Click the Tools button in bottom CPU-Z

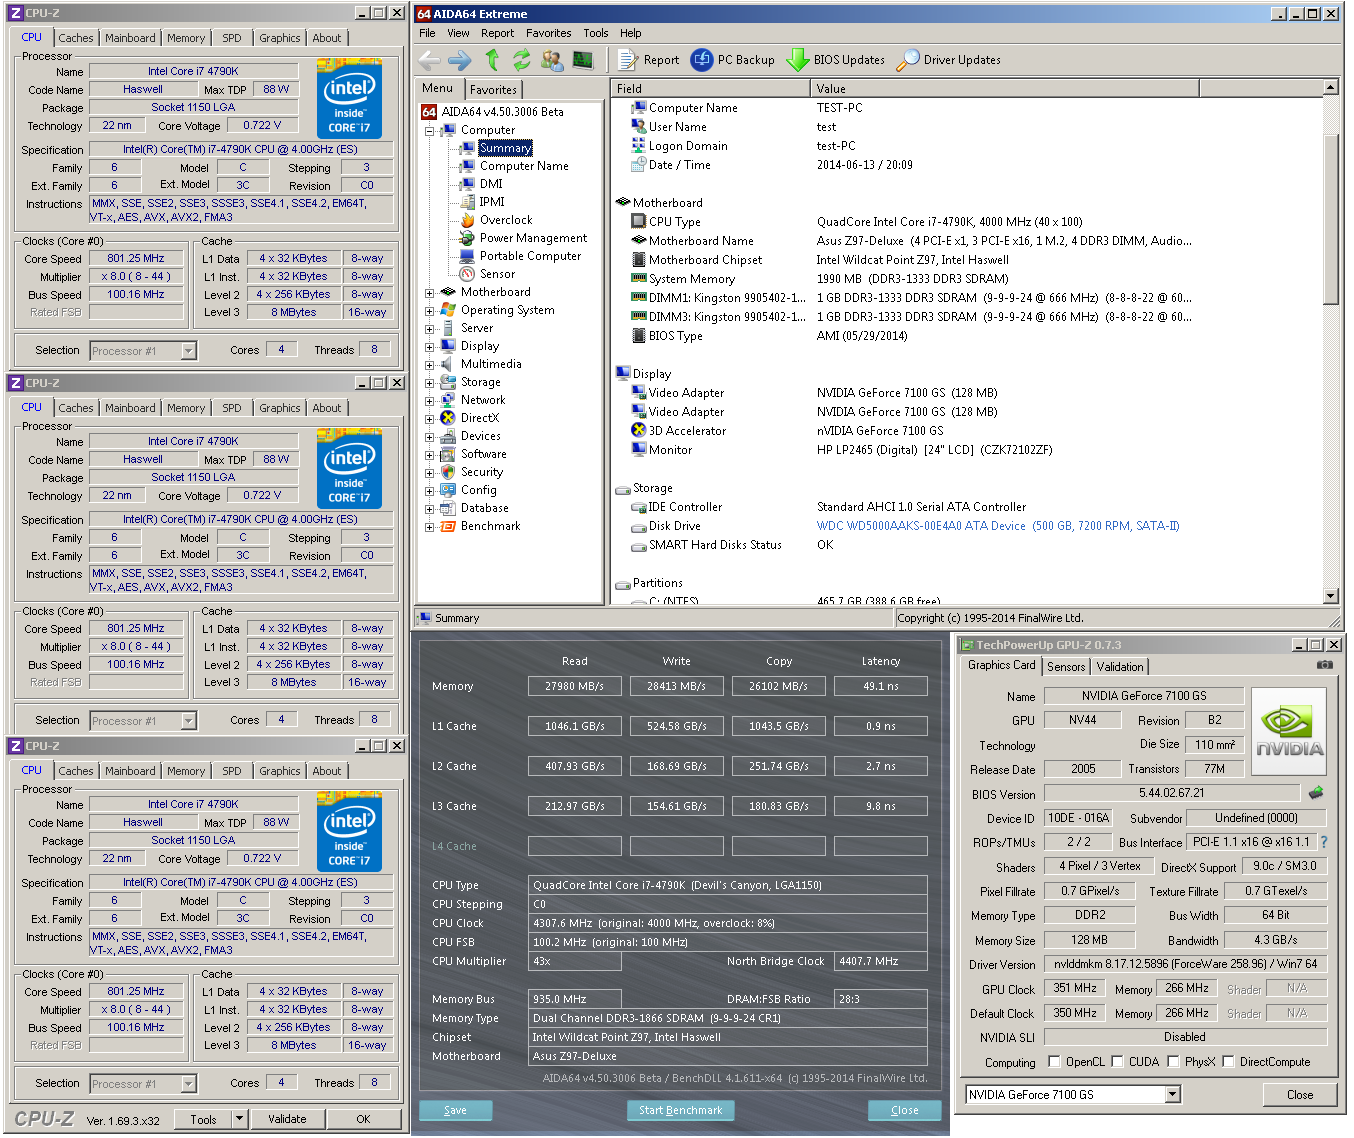coord(204,1119)
